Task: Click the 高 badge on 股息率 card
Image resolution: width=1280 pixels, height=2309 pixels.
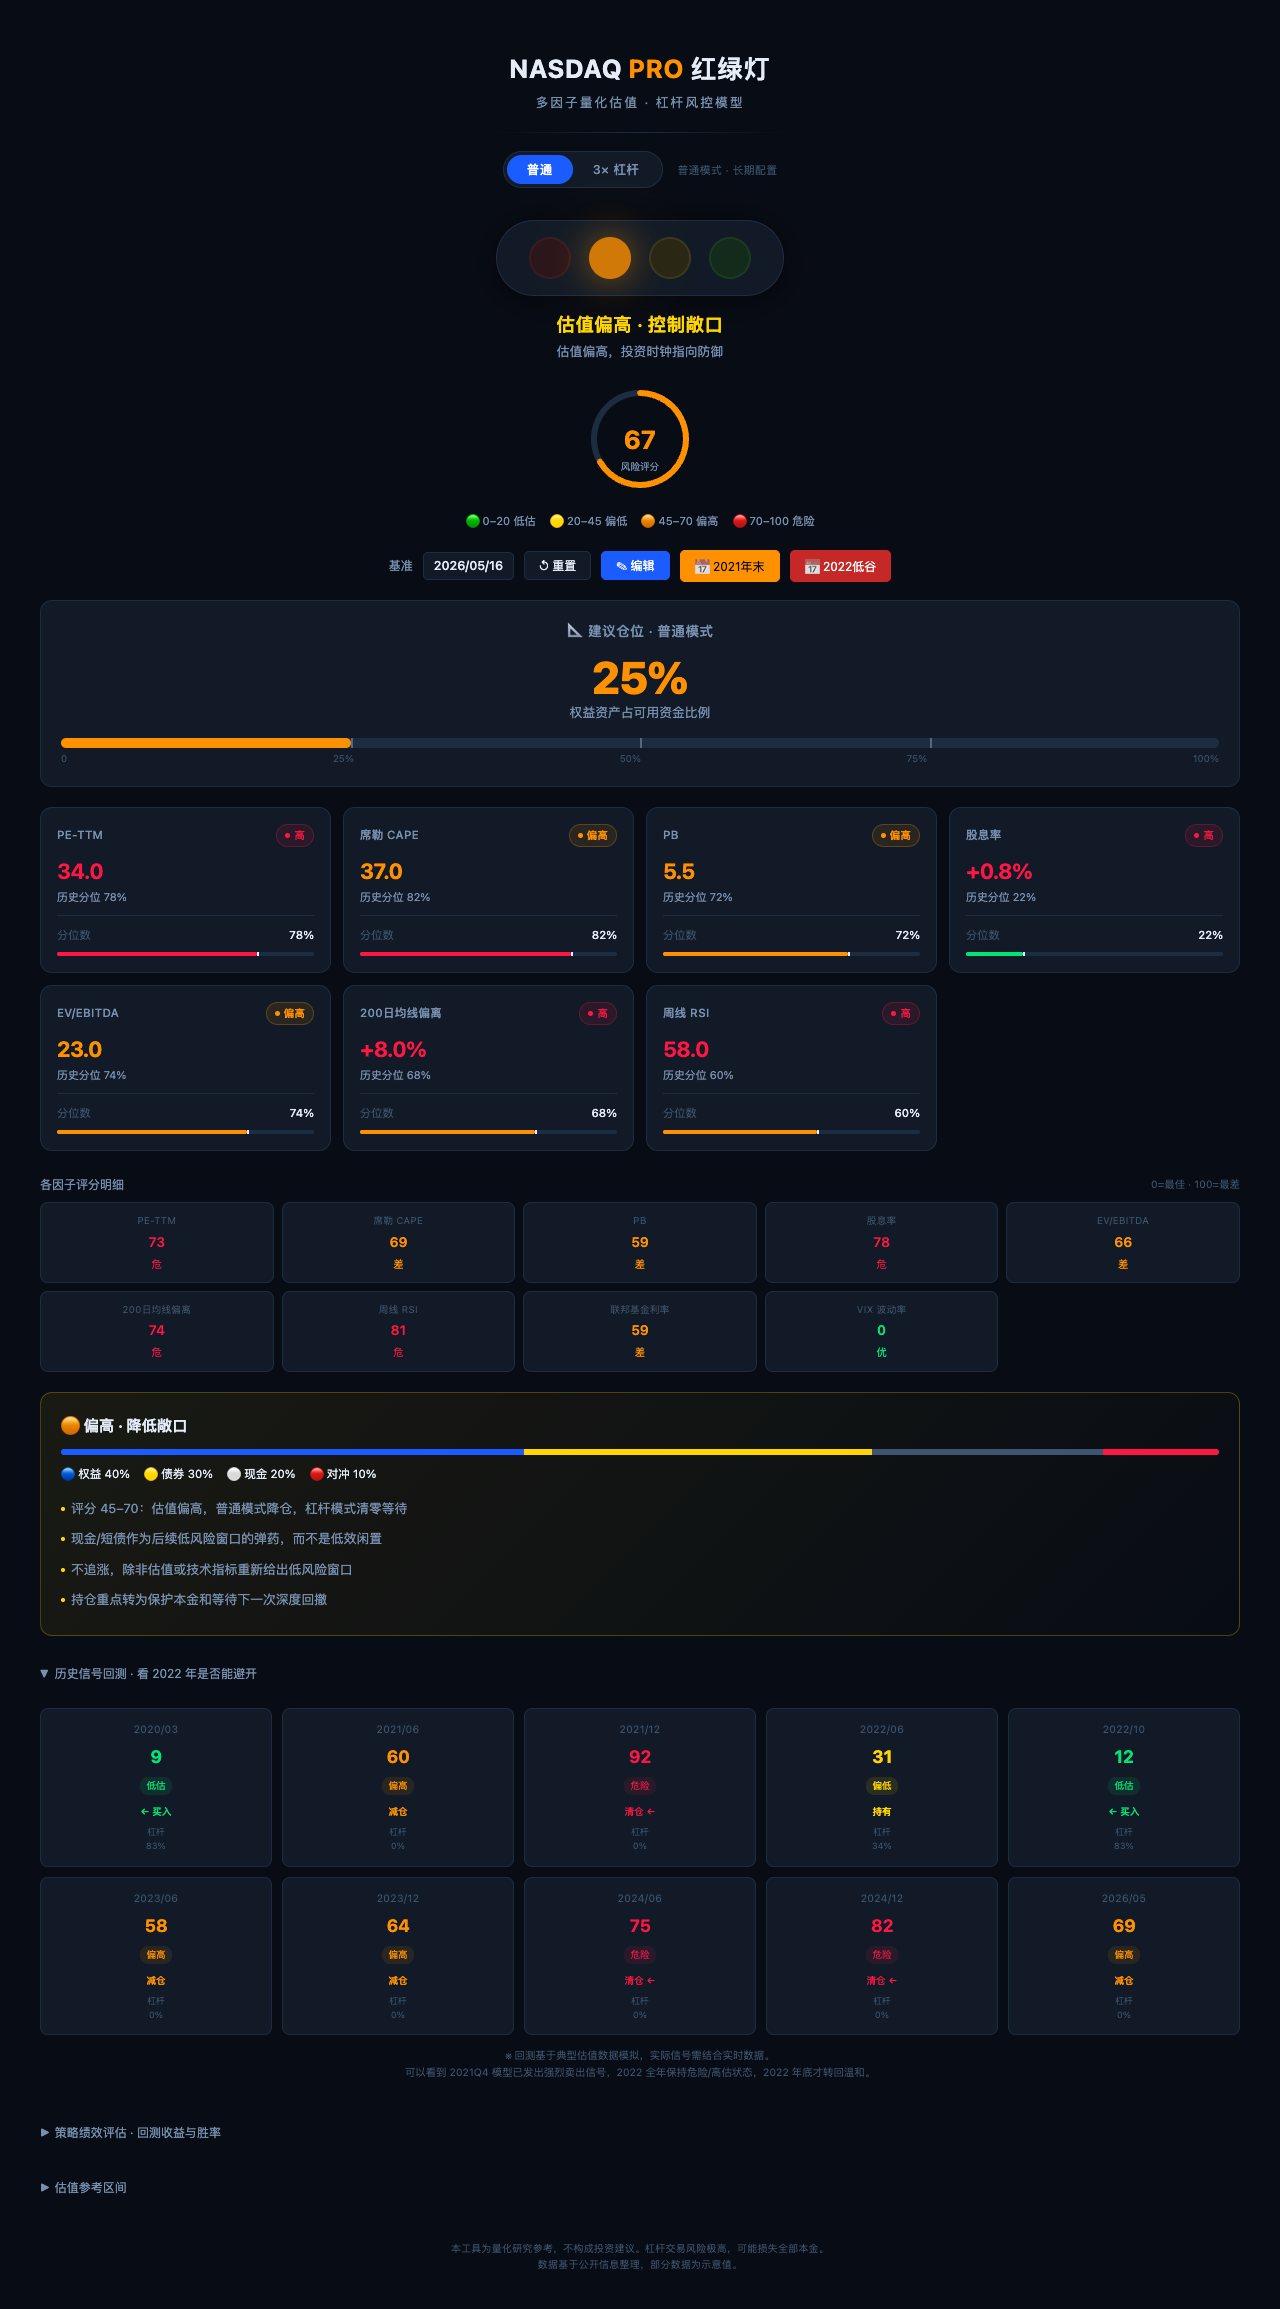Action: pyautogui.click(x=1204, y=836)
